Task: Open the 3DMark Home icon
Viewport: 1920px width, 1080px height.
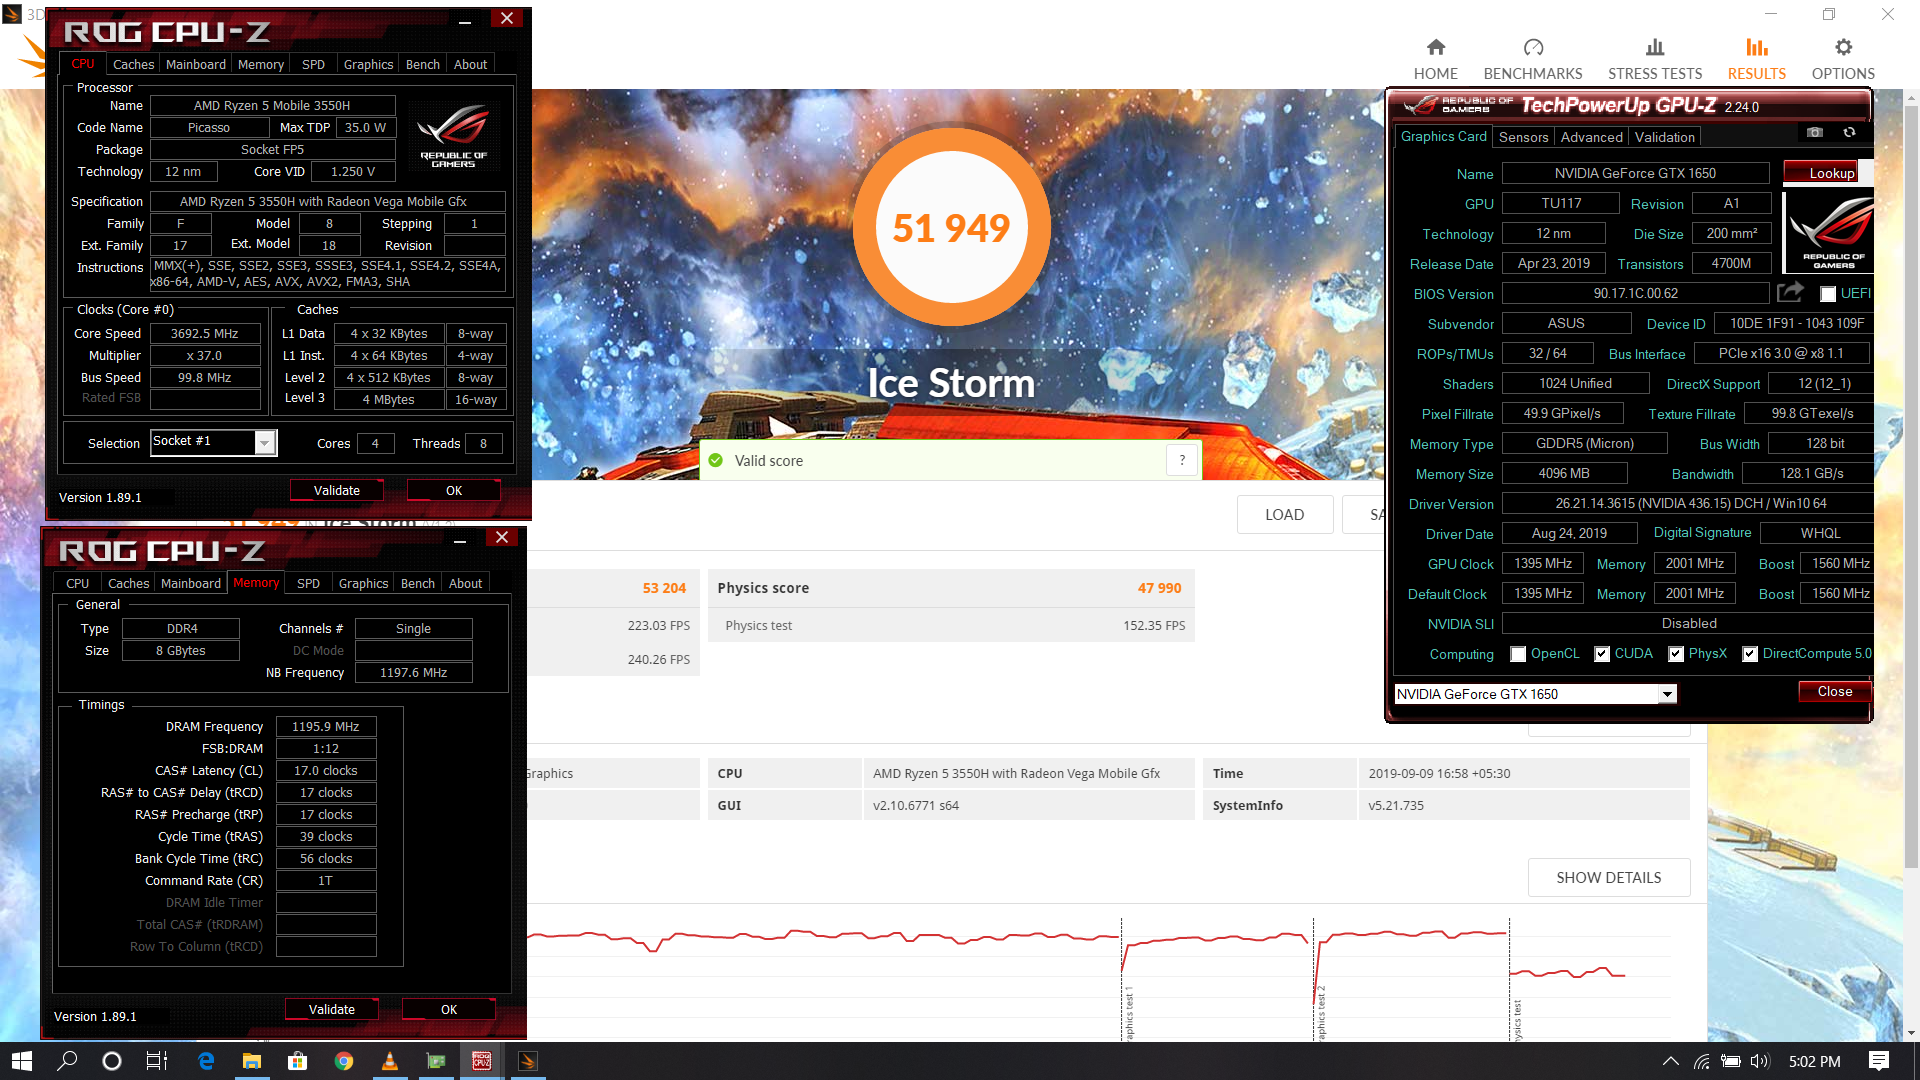Action: click(x=1436, y=47)
